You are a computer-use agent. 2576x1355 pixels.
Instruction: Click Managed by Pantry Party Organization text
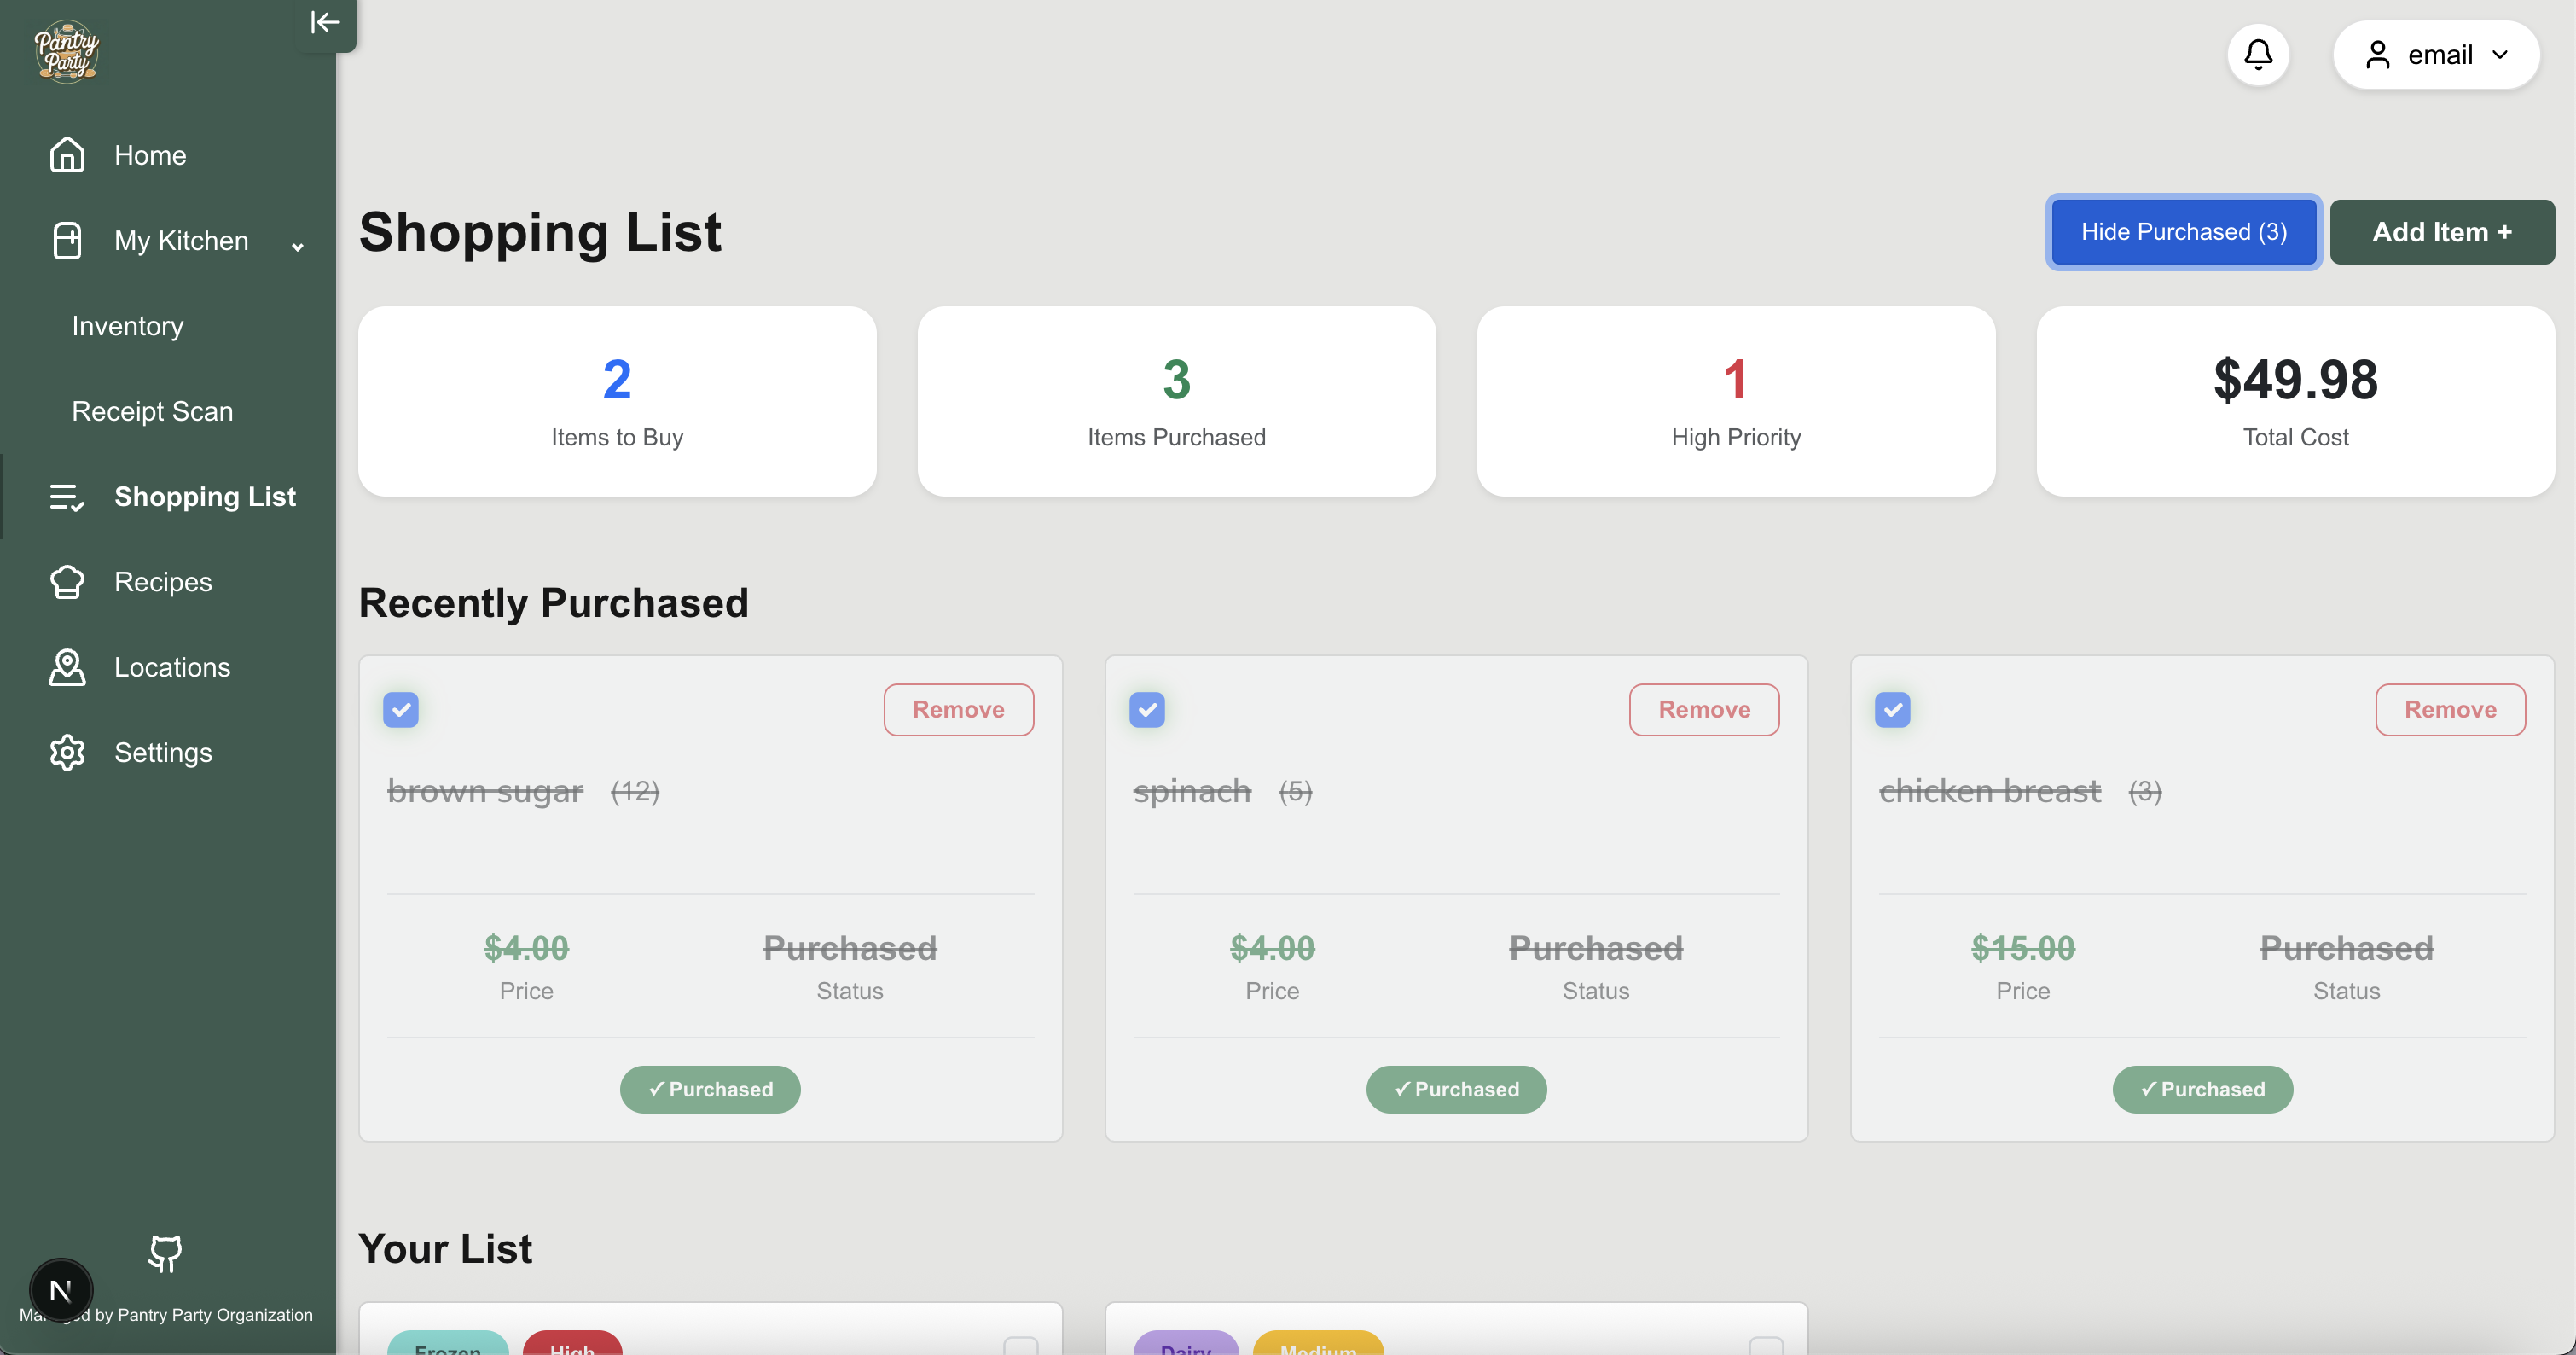coord(166,1315)
